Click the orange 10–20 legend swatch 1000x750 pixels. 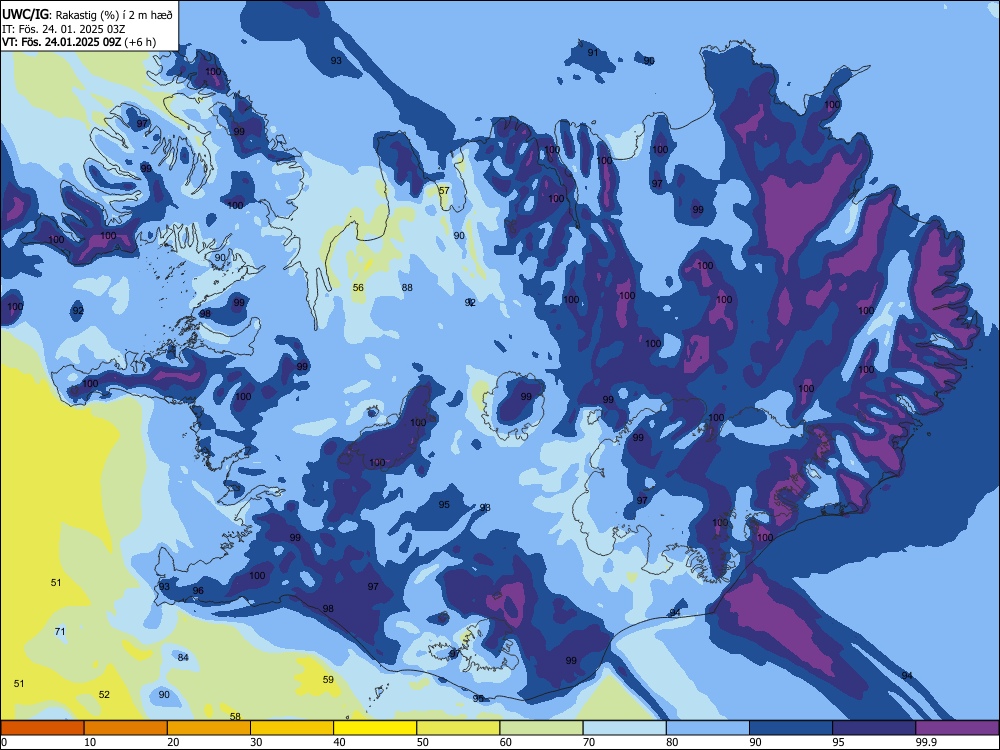point(126,728)
